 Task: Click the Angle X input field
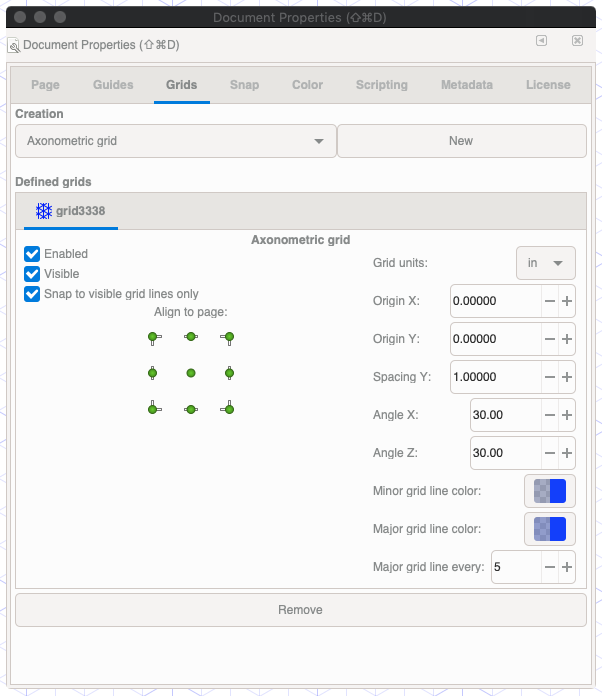[x=504, y=415]
